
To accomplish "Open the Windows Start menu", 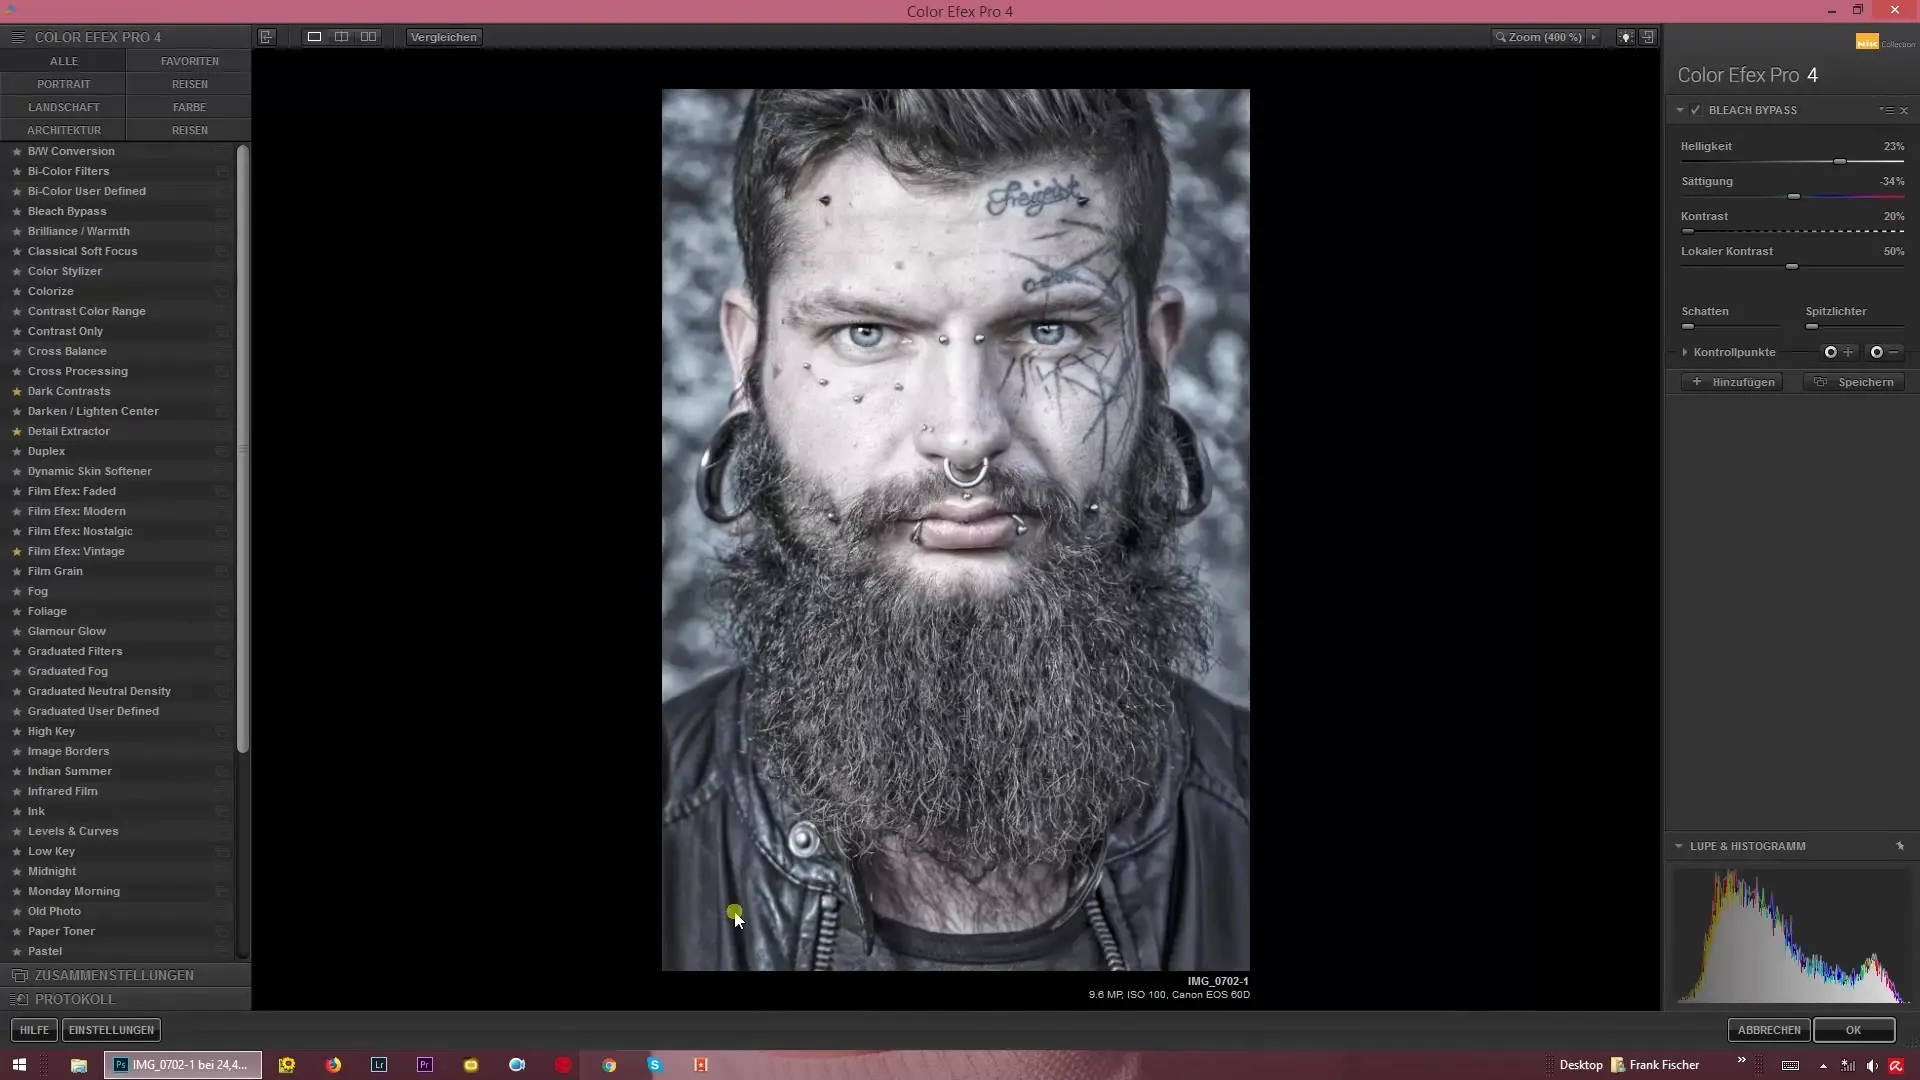I will pyautogui.click(x=19, y=1065).
